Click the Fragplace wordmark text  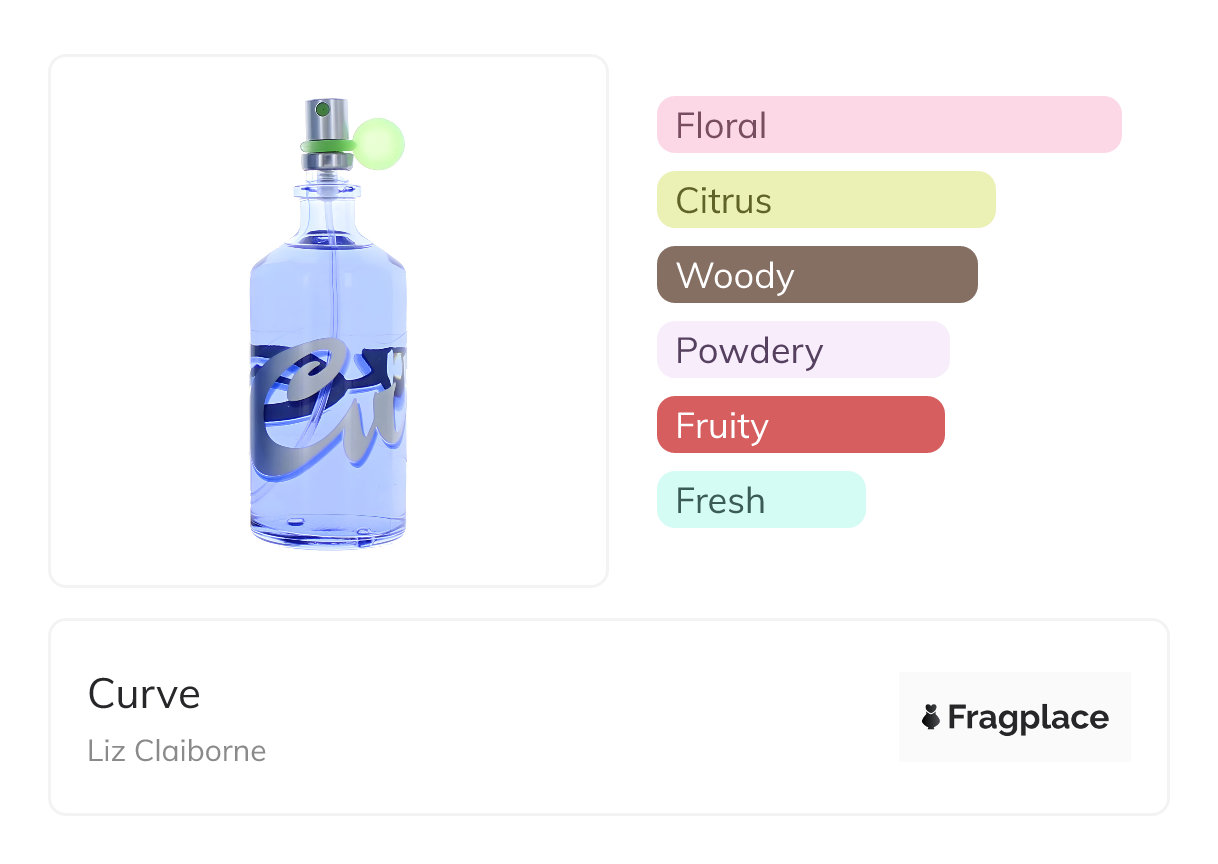(1028, 717)
